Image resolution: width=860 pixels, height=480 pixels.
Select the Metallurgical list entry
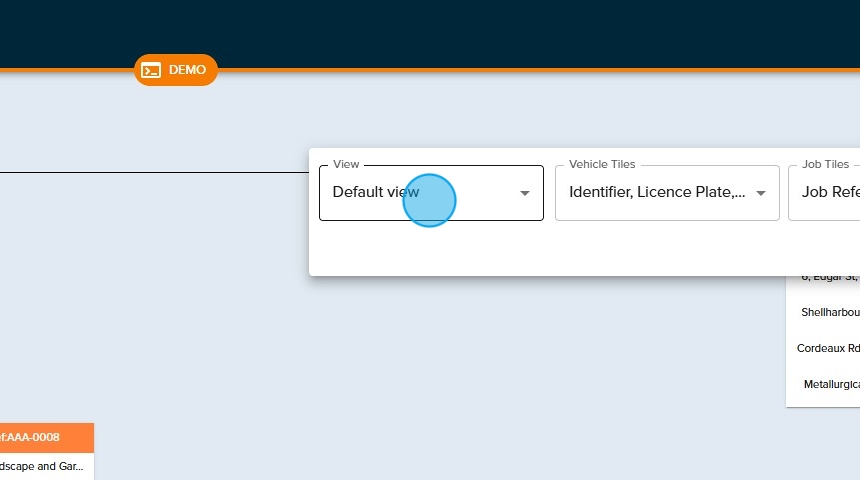pyautogui.click(x=831, y=384)
